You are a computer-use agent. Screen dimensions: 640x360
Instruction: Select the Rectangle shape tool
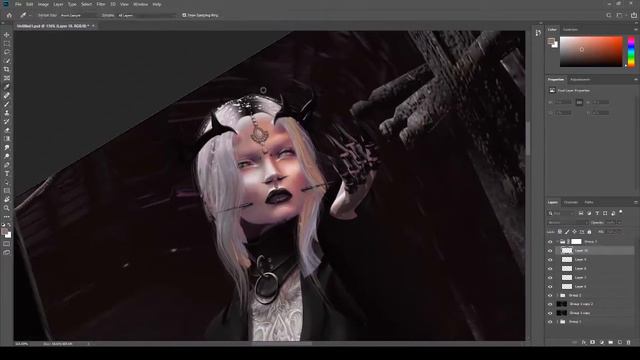(7, 191)
